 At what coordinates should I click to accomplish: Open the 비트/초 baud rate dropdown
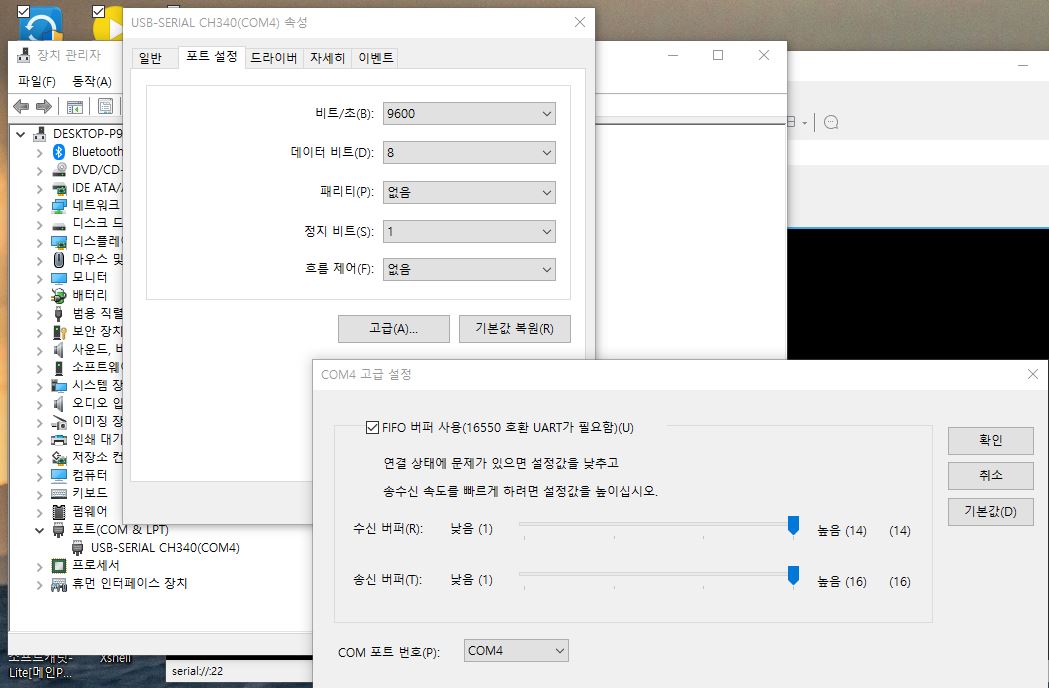469,114
